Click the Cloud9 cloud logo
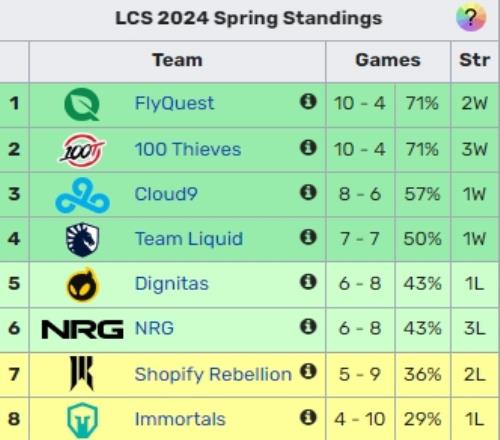The image size is (500, 440). click(82, 195)
